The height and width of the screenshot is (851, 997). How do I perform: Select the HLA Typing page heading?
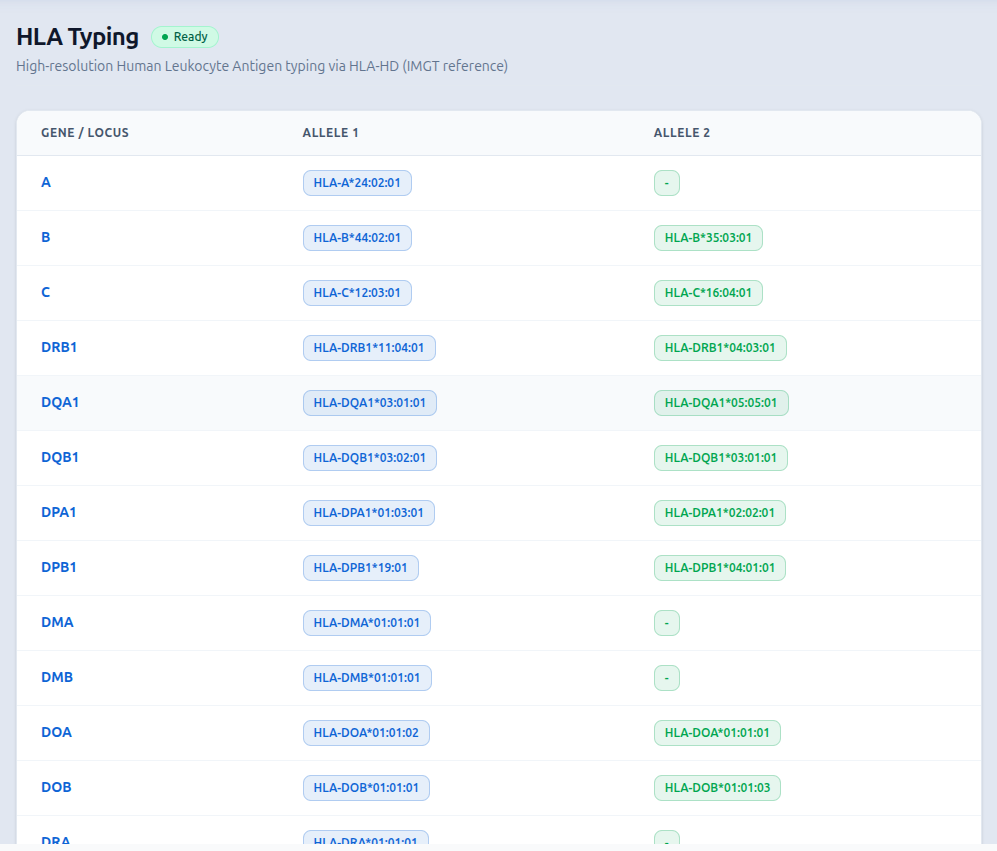pyautogui.click(x=77, y=37)
